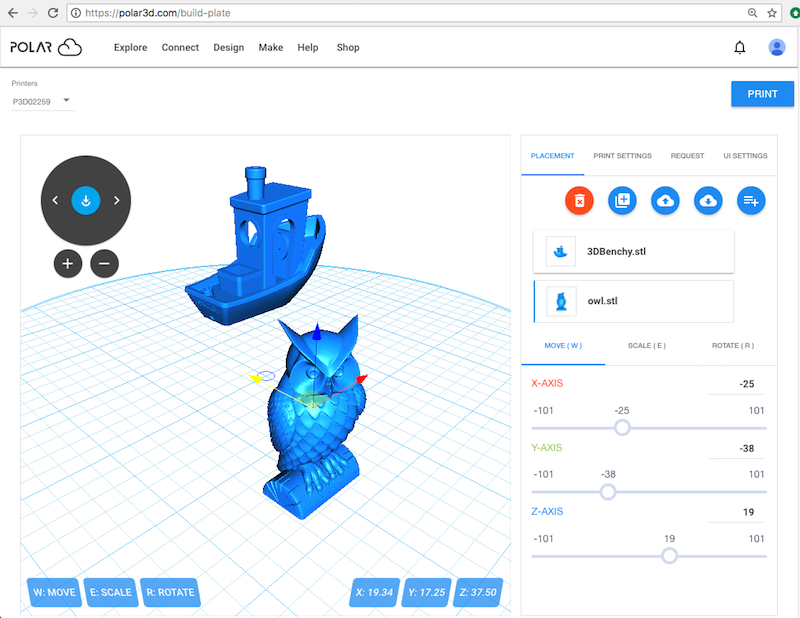This screenshot has height=618, width=800.
Task: Click the add-to-list icon
Action: click(751, 201)
